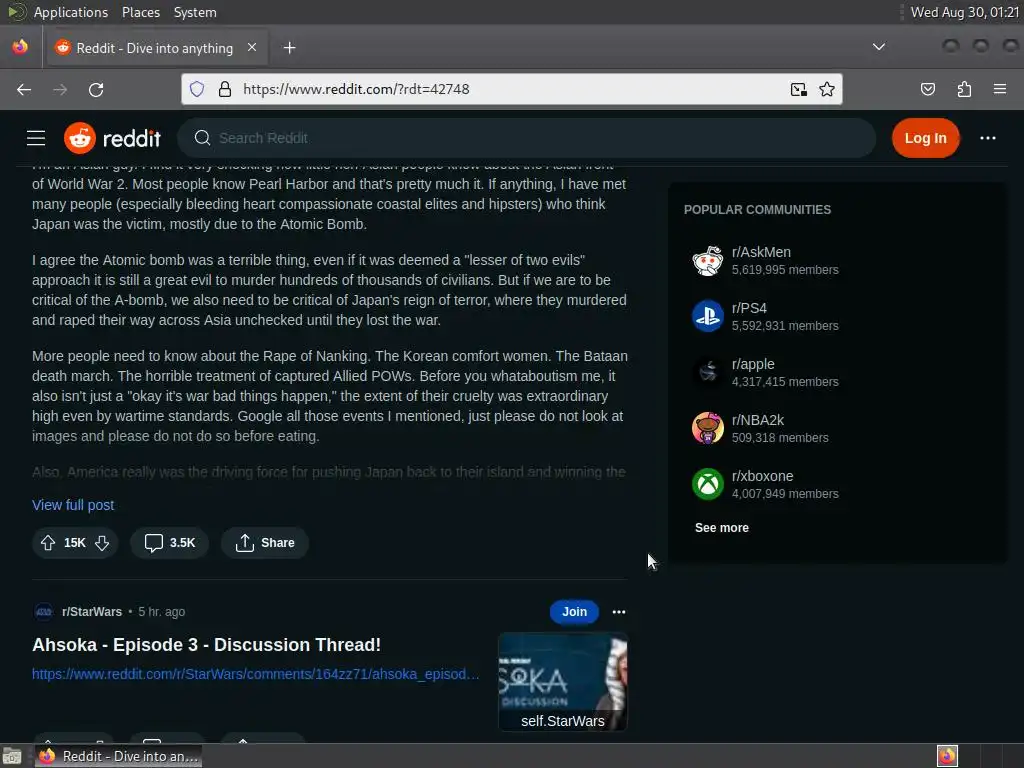Open the 3.5K comments
The width and height of the screenshot is (1024, 768).
(170, 543)
